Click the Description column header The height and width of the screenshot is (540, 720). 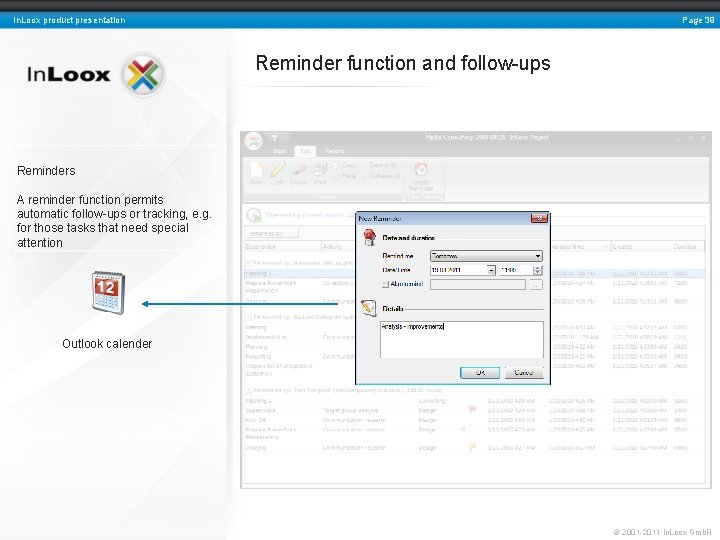point(282,247)
